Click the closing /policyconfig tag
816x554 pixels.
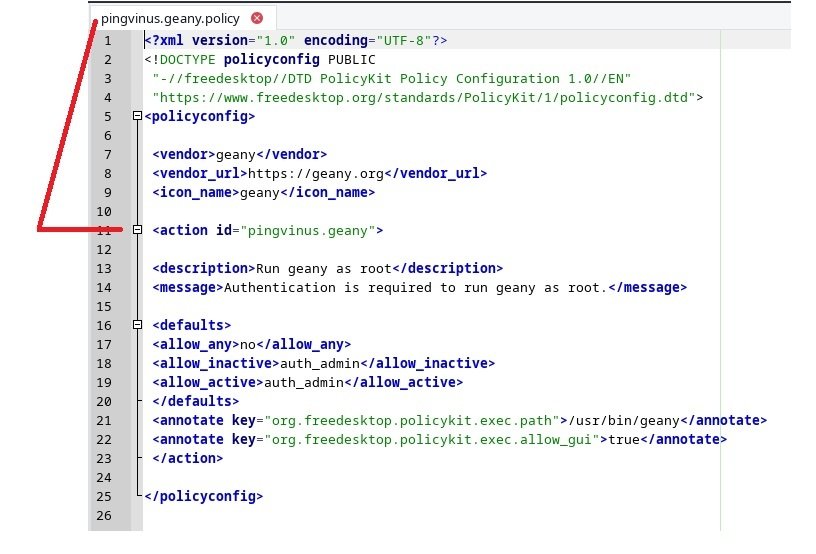[203, 496]
